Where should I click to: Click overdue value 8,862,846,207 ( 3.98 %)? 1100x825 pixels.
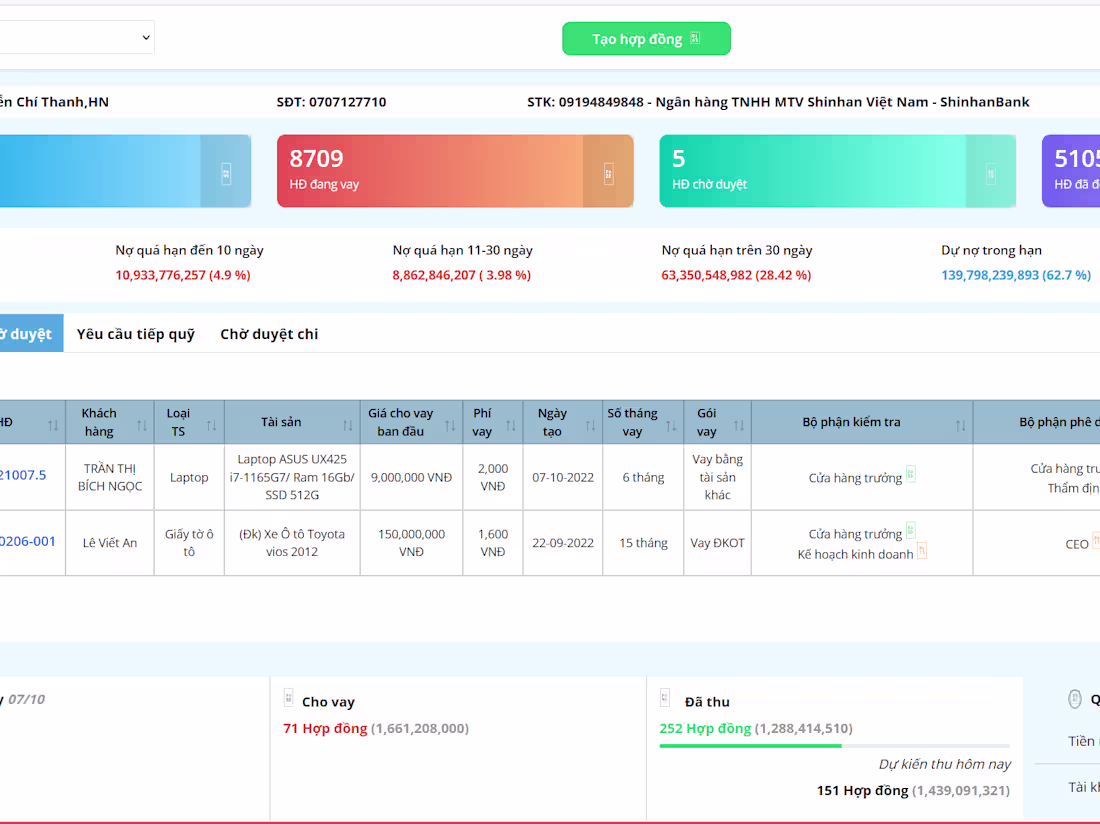[462, 275]
